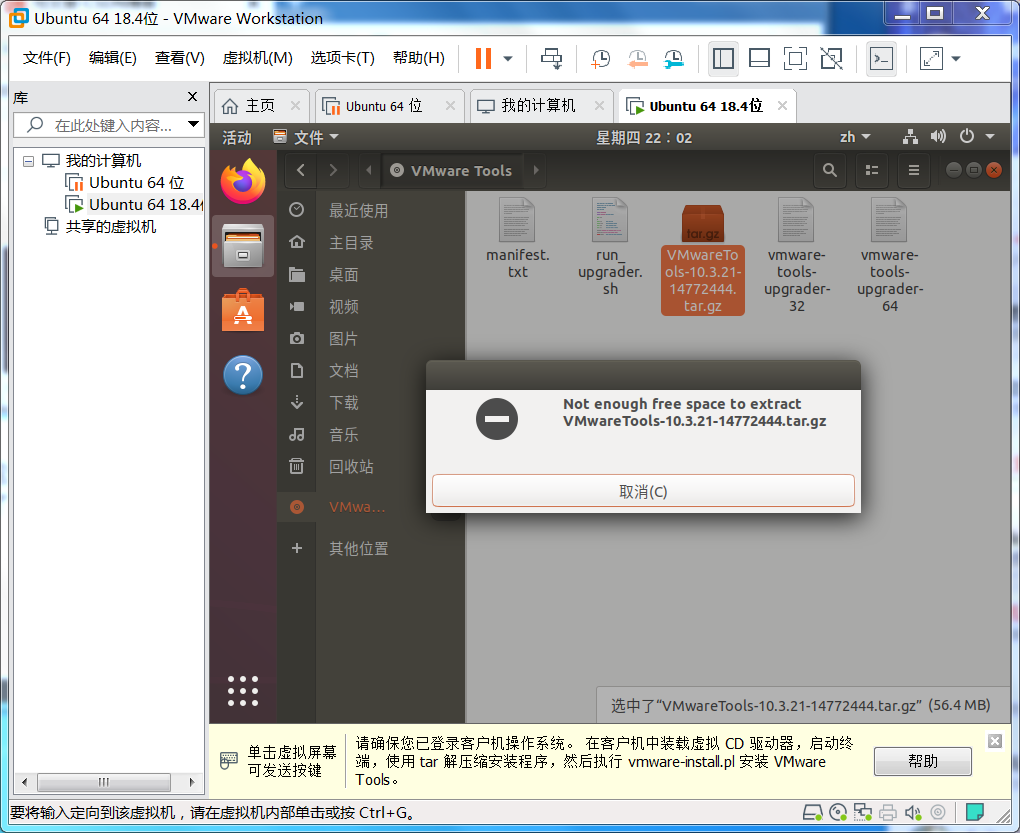Launch Firefox from the dock
Screen dimensions: 1020x833
point(243,181)
